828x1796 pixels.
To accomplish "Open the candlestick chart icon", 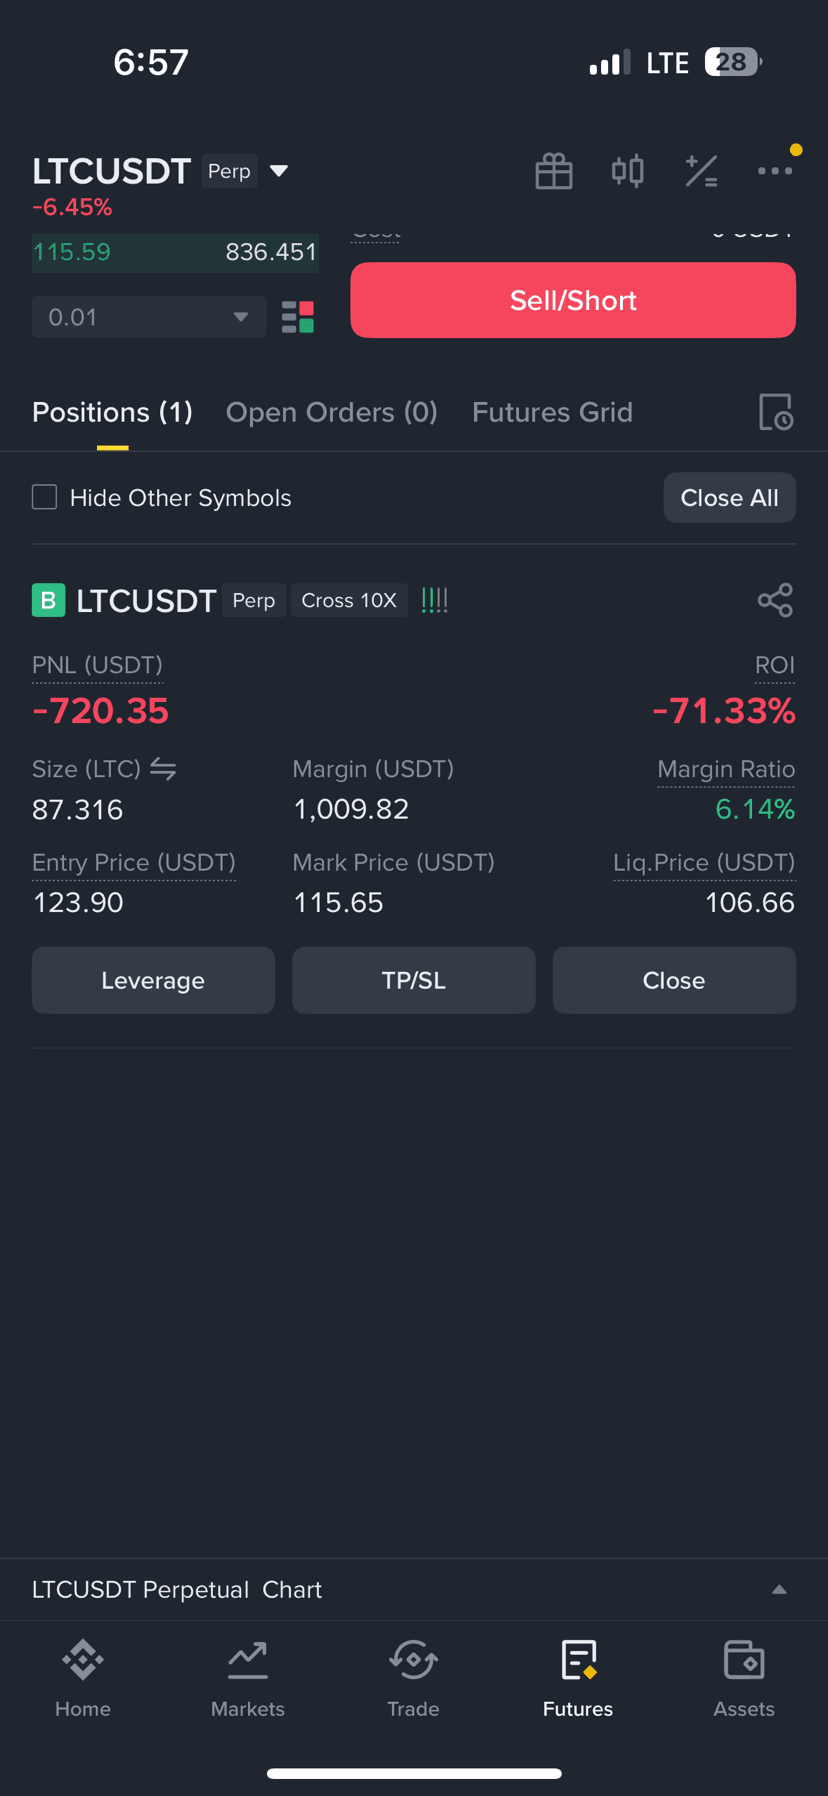I will [627, 171].
